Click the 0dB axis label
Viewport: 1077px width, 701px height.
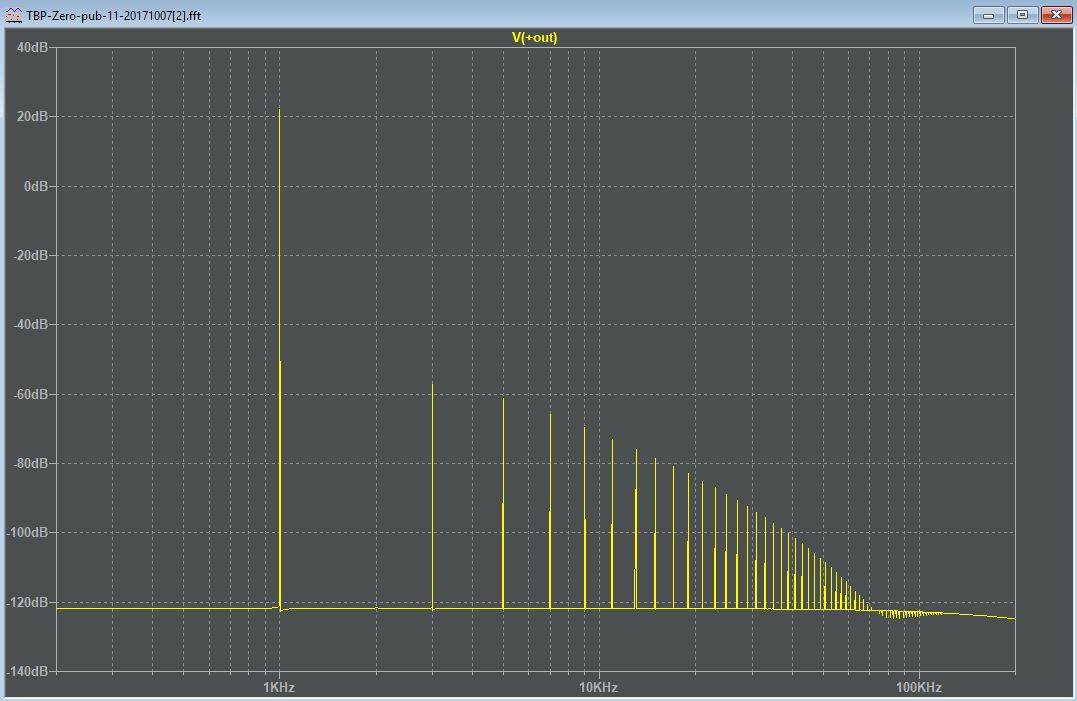pyautogui.click(x=36, y=186)
